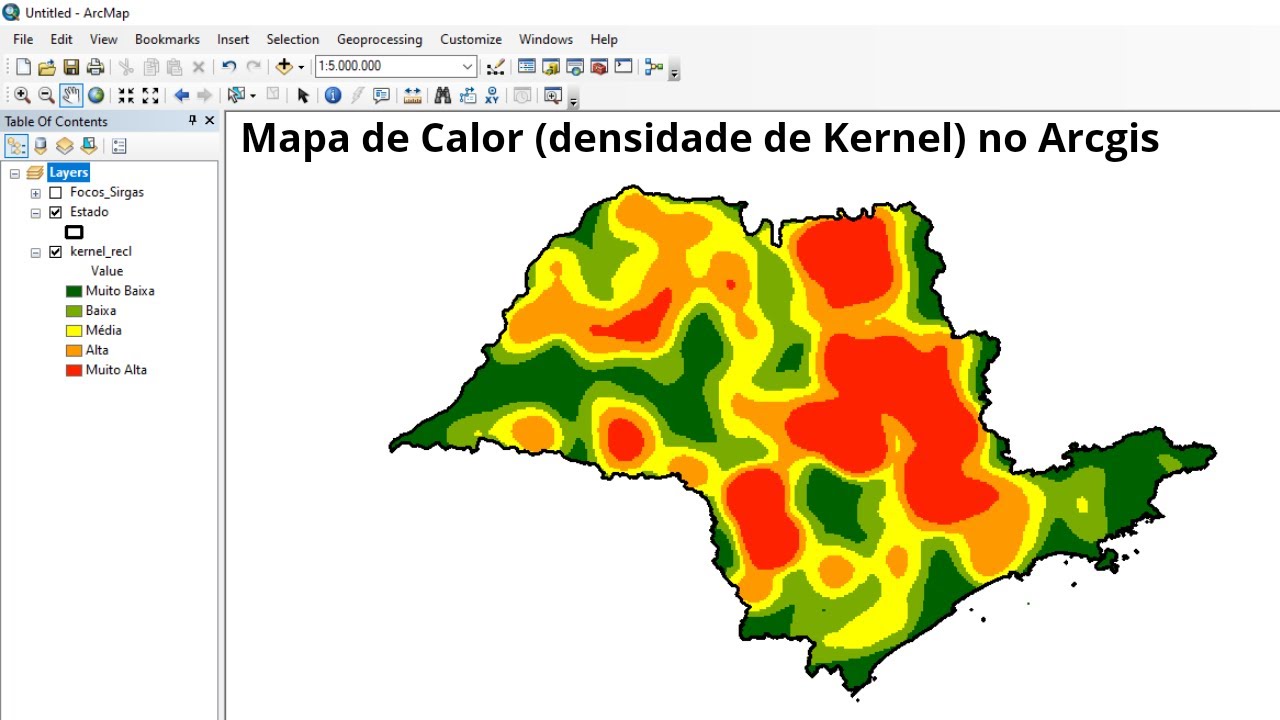List layers by source
The image size is (1280, 720).
41,146
